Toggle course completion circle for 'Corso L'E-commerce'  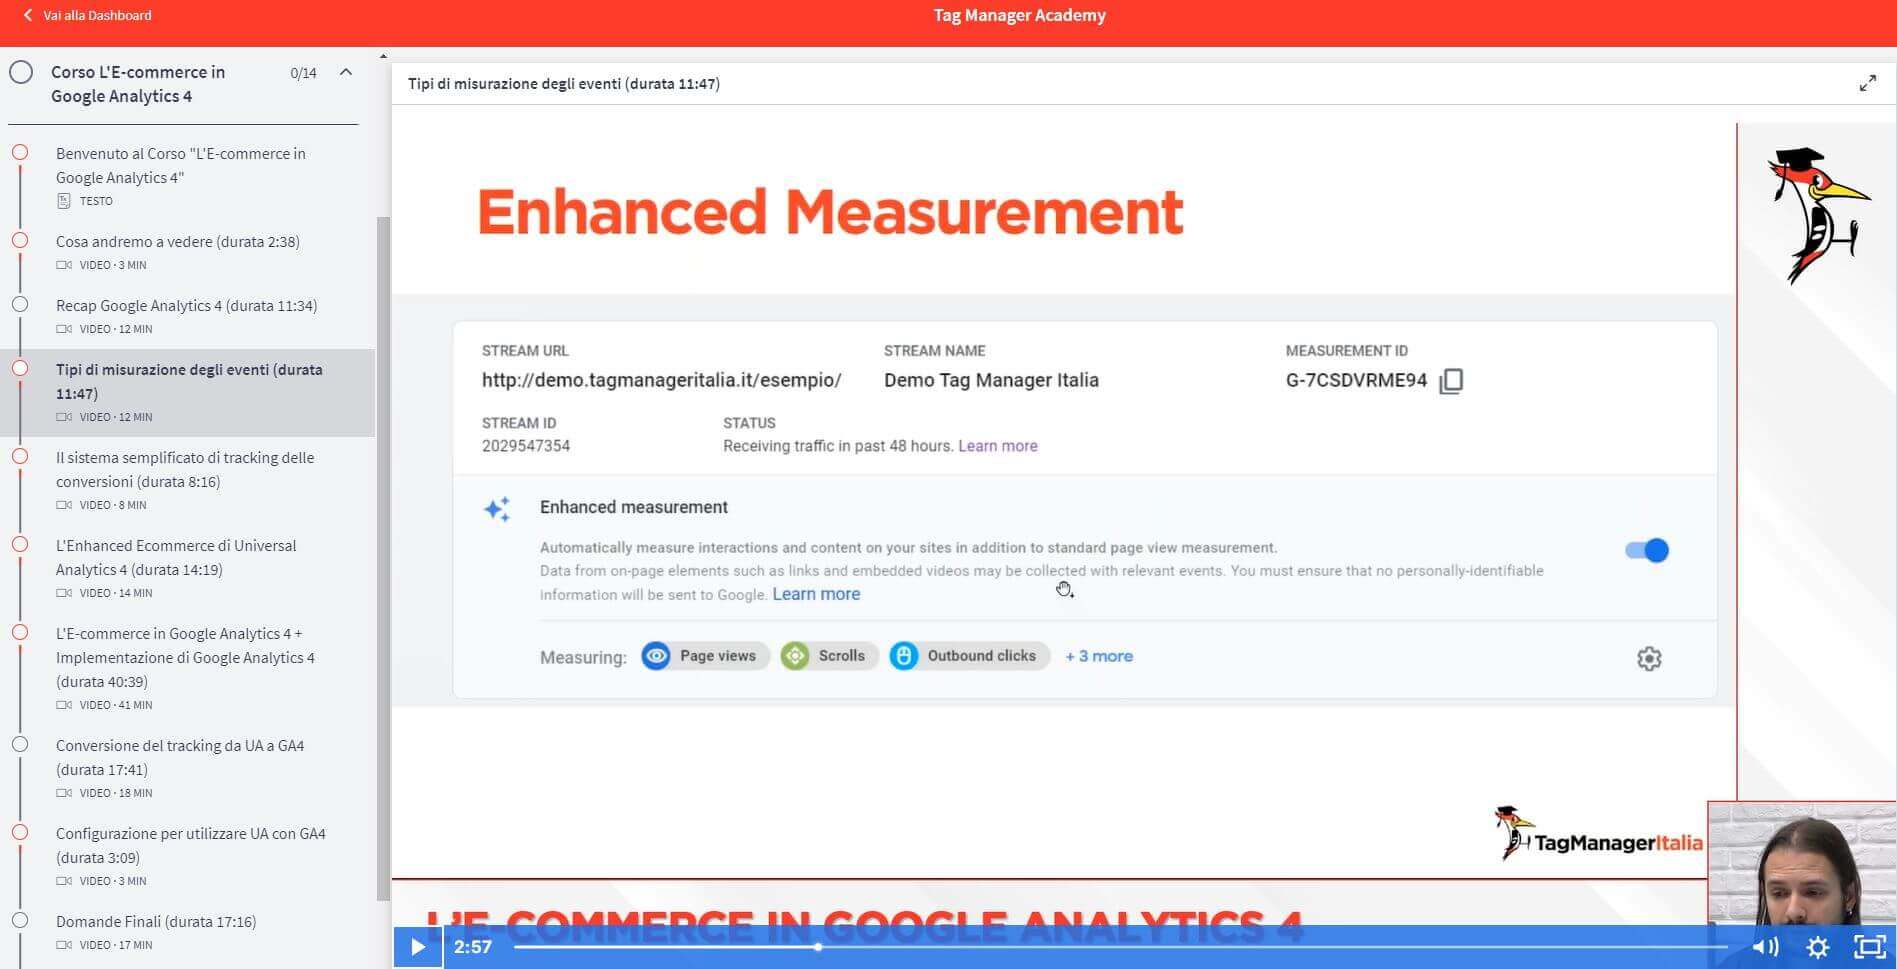point(21,72)
